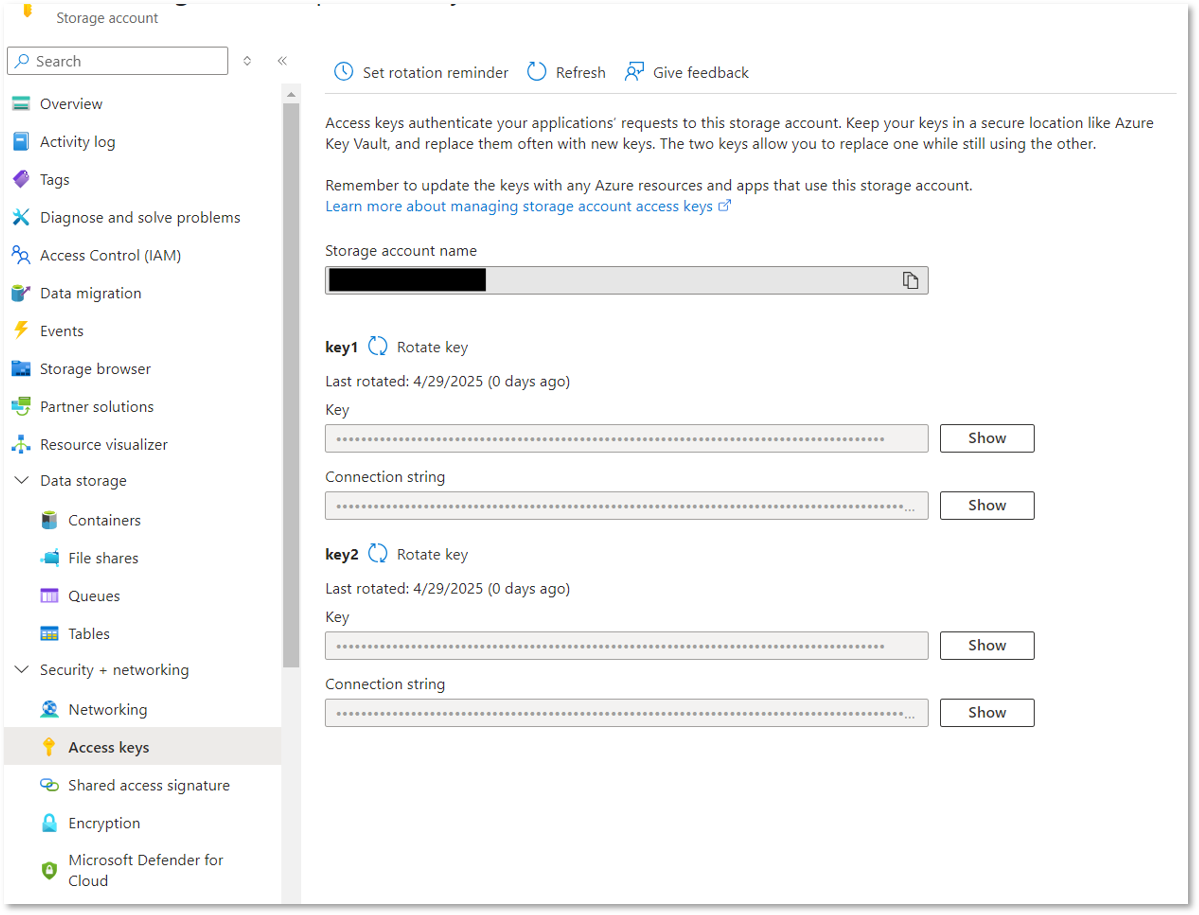The height and width of the screenshot is (915, 1199).
Task: Click the Give feedback label
Action: point(700,73)
